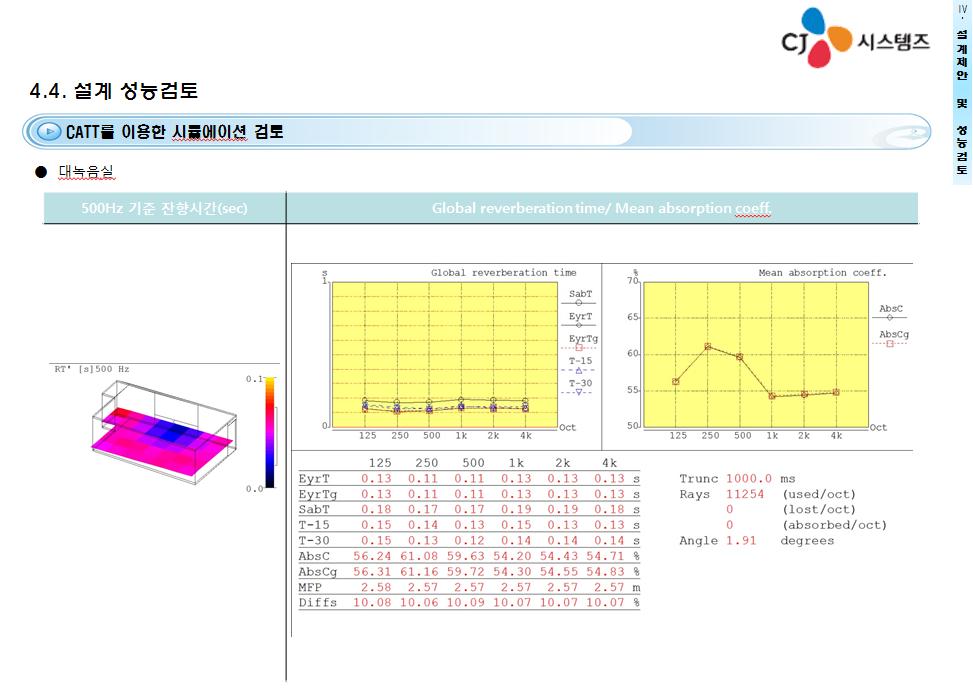Screen dimensions: 973x694
Task: Click the 4.4. 설계 성능검토 section title
Action: coord(114,91)
